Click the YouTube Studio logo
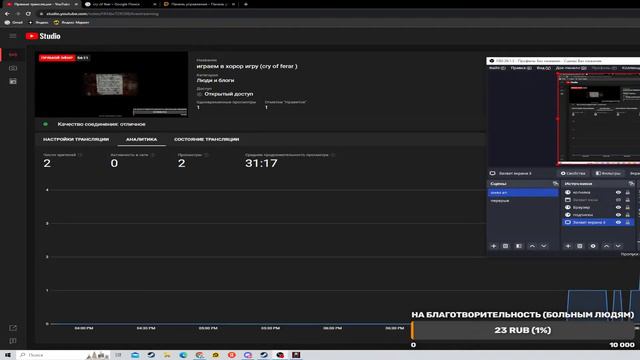 point(43,36)
